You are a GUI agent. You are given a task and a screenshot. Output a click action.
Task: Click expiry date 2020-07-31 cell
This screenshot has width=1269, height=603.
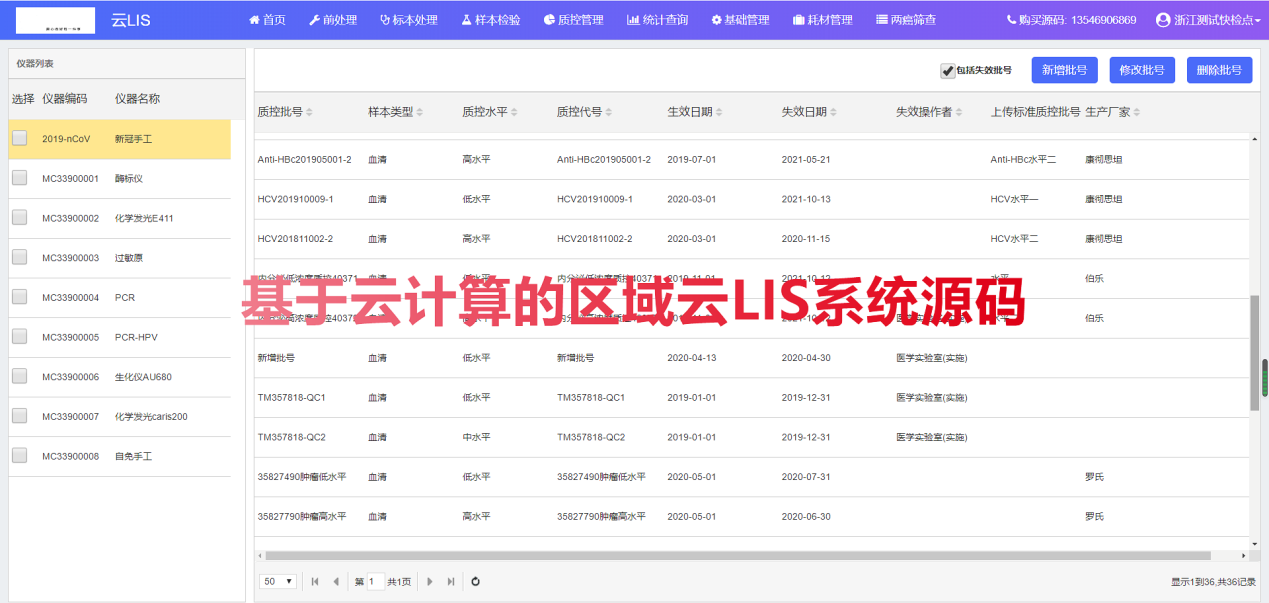(x=806, y=477)
